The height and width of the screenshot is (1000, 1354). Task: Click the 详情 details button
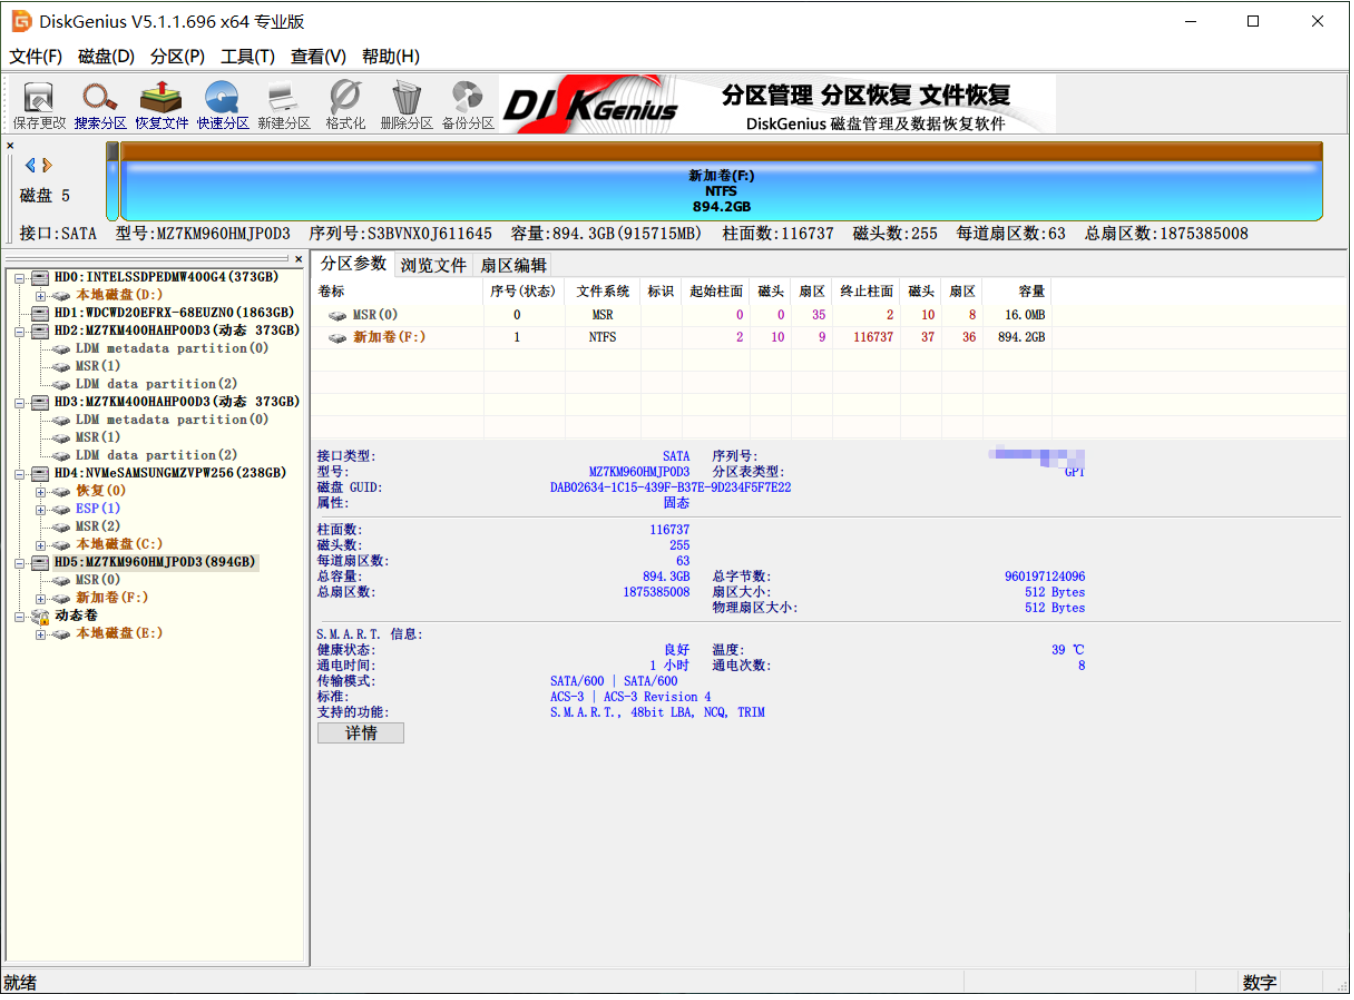[361, 735]
